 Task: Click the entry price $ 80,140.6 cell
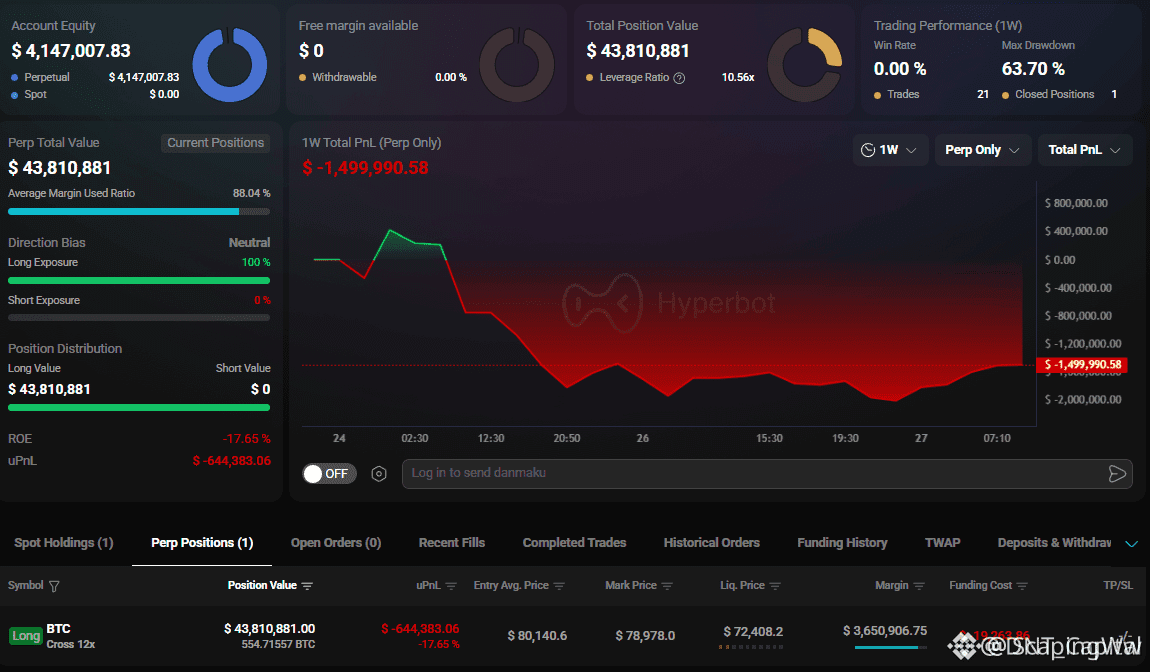(x=537, y=635)
